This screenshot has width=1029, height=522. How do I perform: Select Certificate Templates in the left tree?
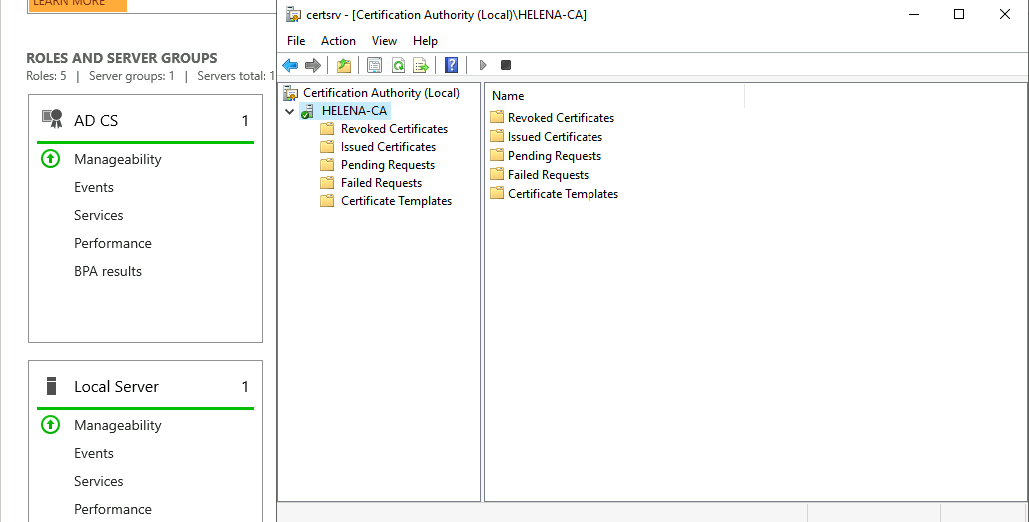(396, 201)
